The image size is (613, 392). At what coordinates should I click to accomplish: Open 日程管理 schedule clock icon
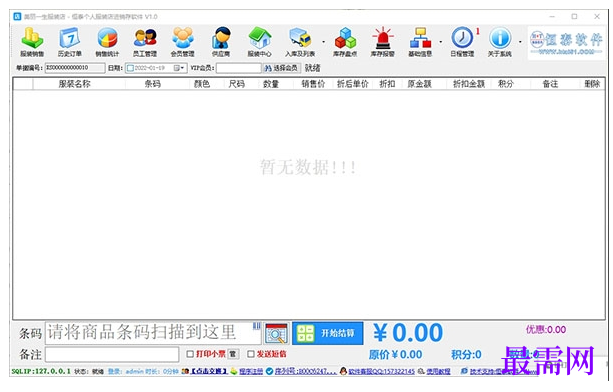click(462, 42)
